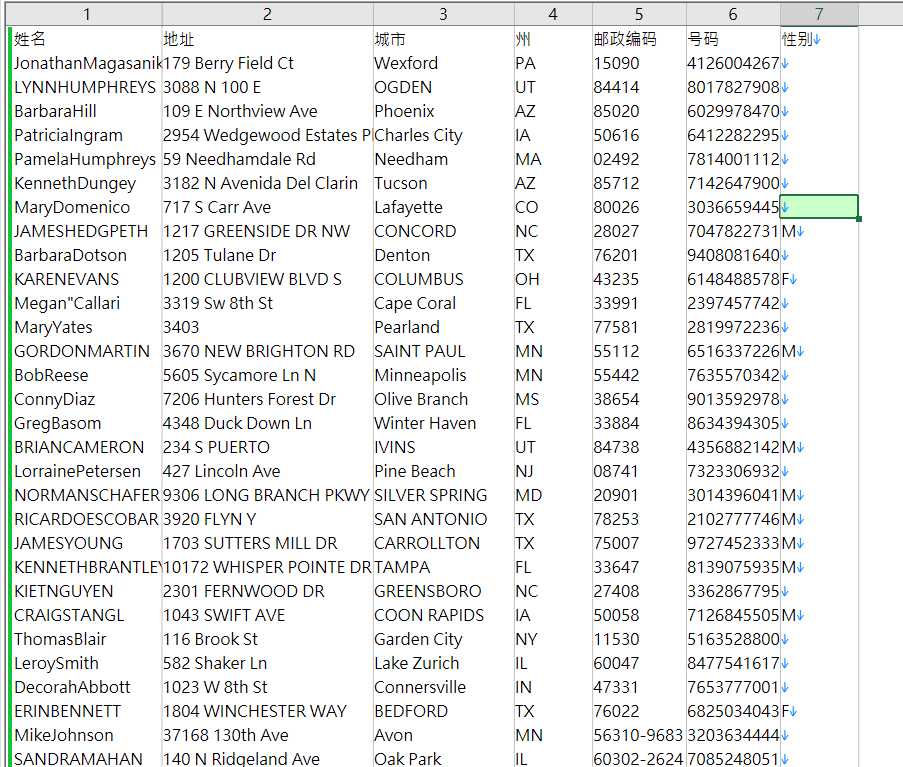The height and width of the screenshot is (767, 903).
Task: Click state cell NY
Action: [553, 639]
